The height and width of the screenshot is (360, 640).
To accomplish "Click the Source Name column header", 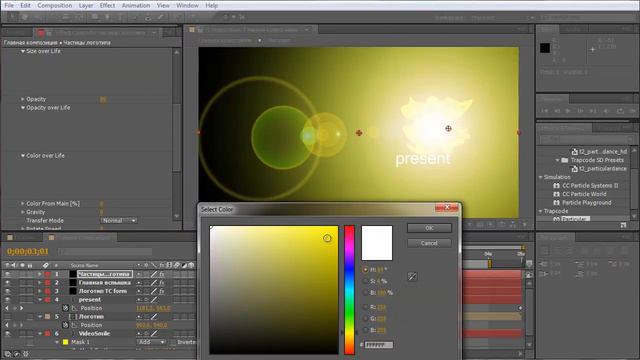I will click(x=84, y=266).
